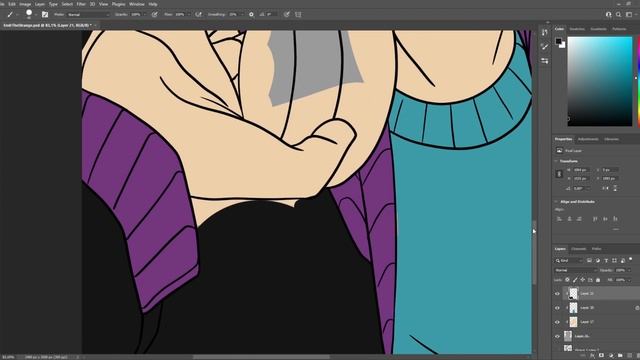This screenshot has height=360, width=640.
Task: Click align top edges icon
Action: (595, 219)
